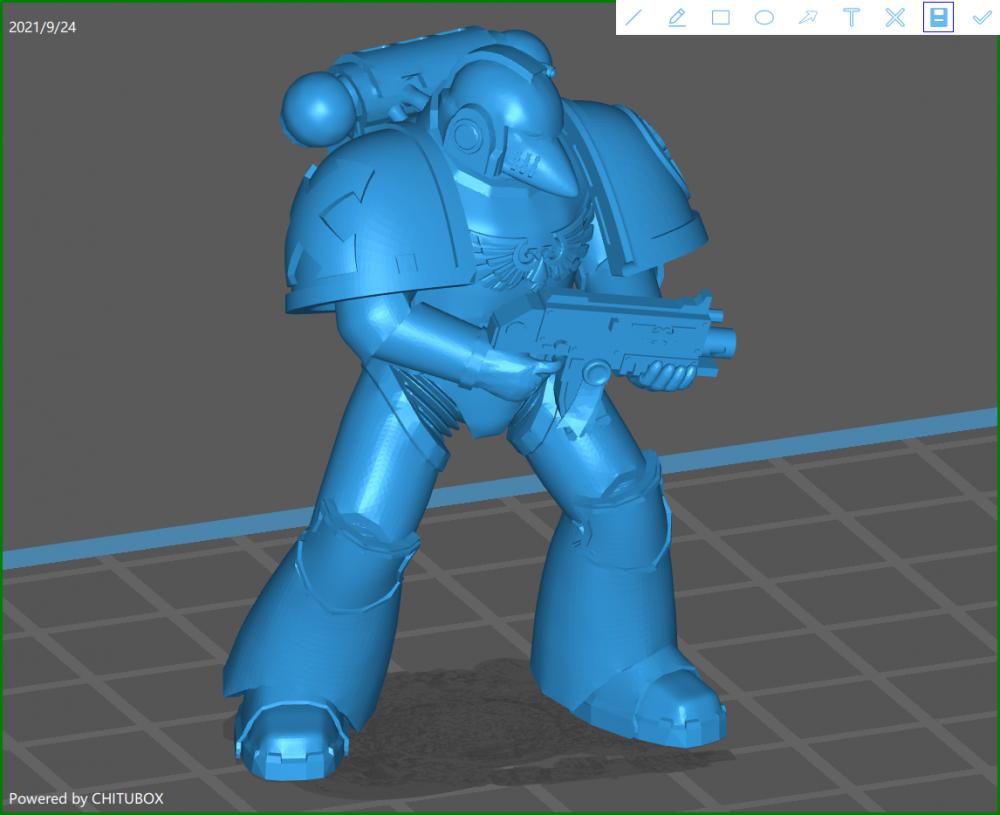Select the line drawing tool
The height and width of the screenshot is (815, 1000).
tap(633, 17)
